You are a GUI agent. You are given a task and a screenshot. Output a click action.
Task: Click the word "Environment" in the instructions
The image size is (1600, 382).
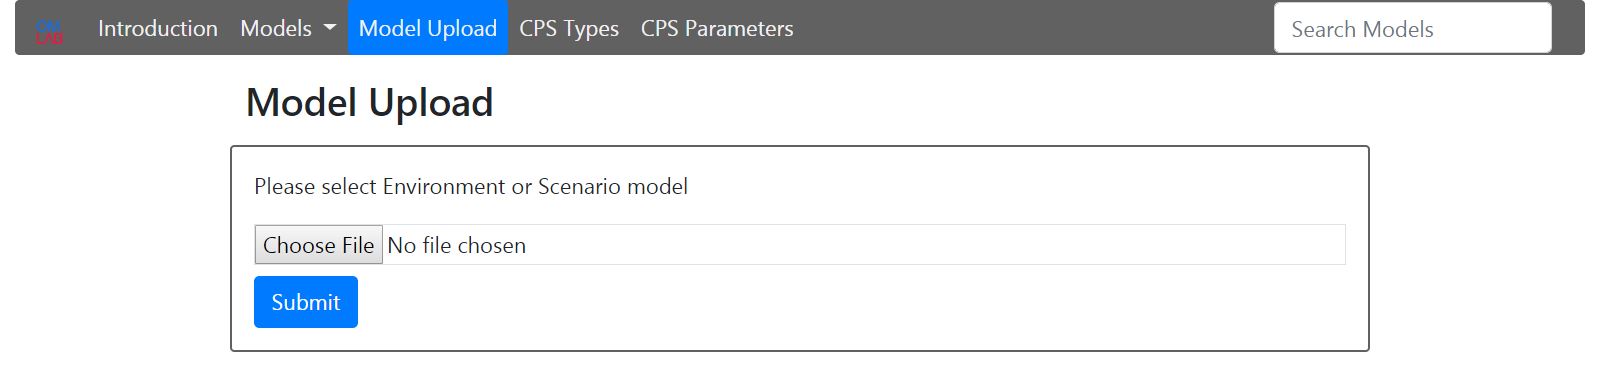click(444, 186)
